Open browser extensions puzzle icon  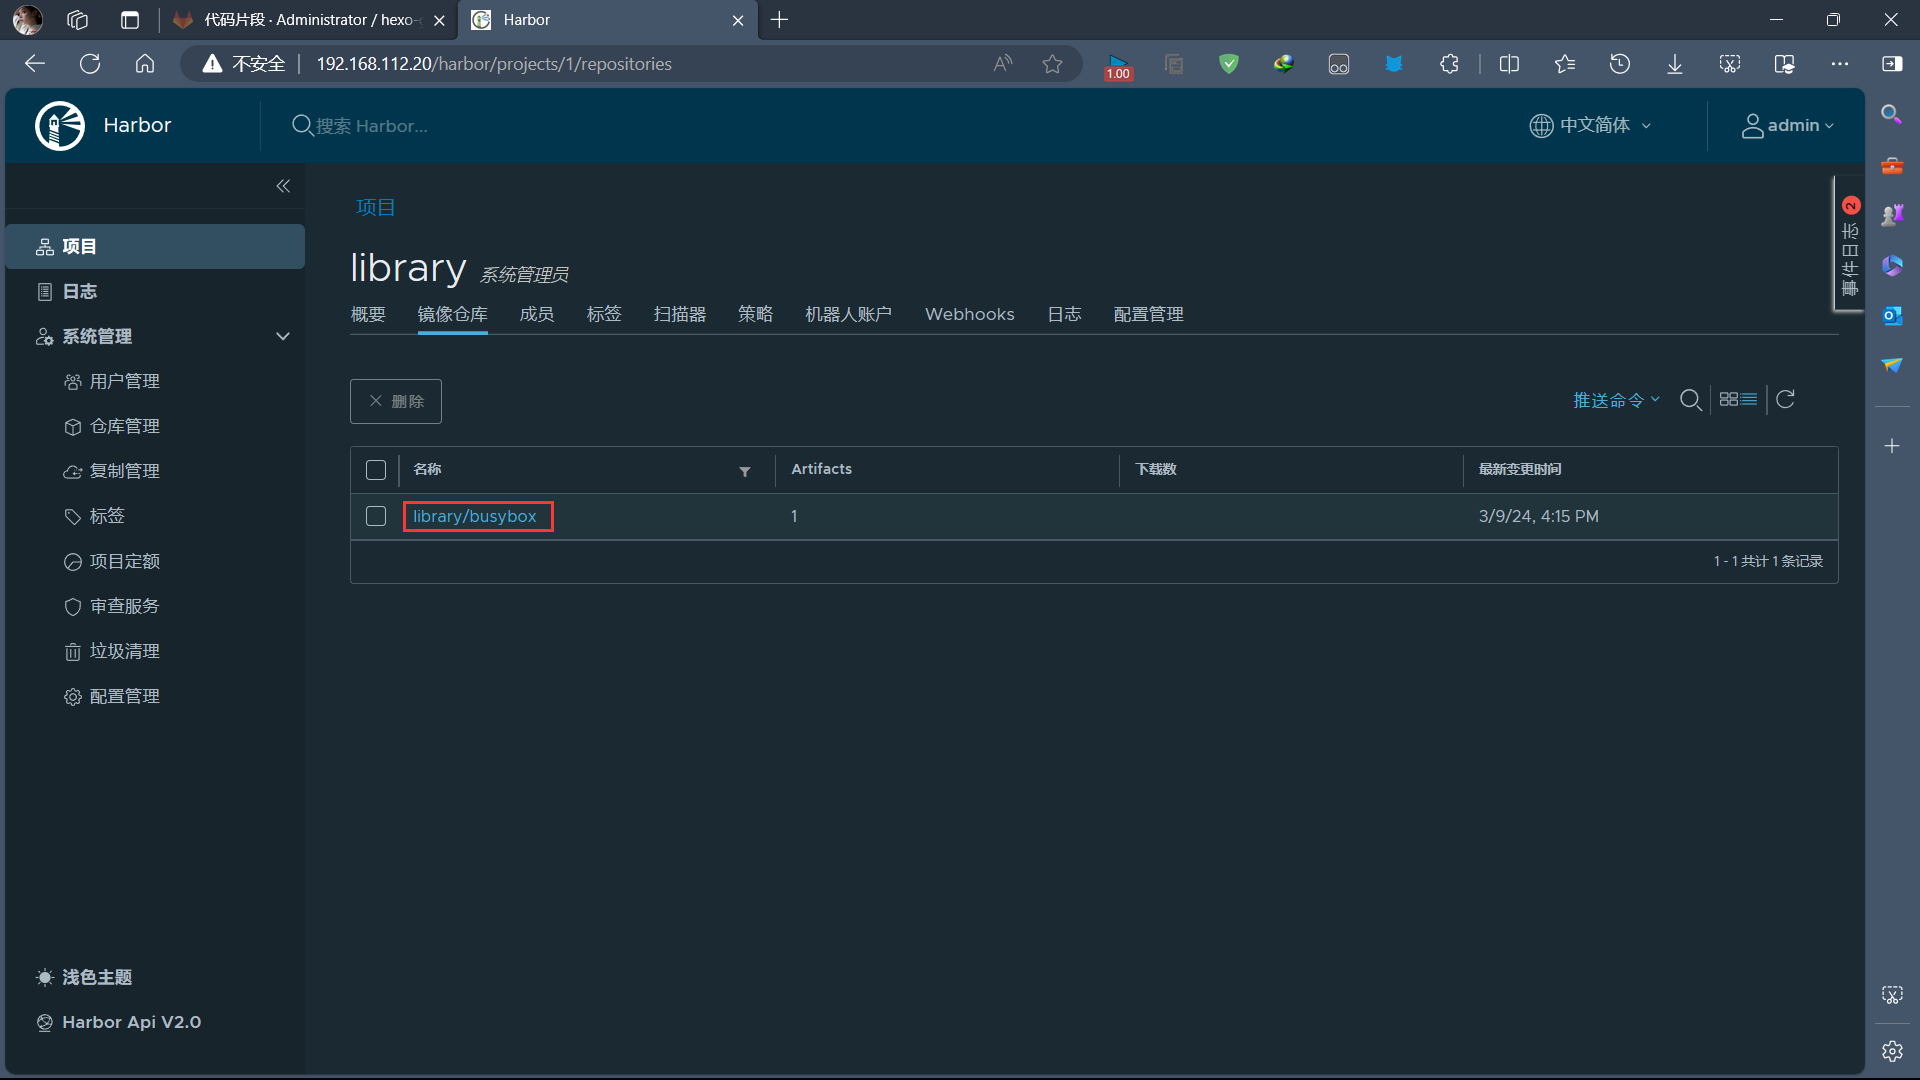point(1449,64)
